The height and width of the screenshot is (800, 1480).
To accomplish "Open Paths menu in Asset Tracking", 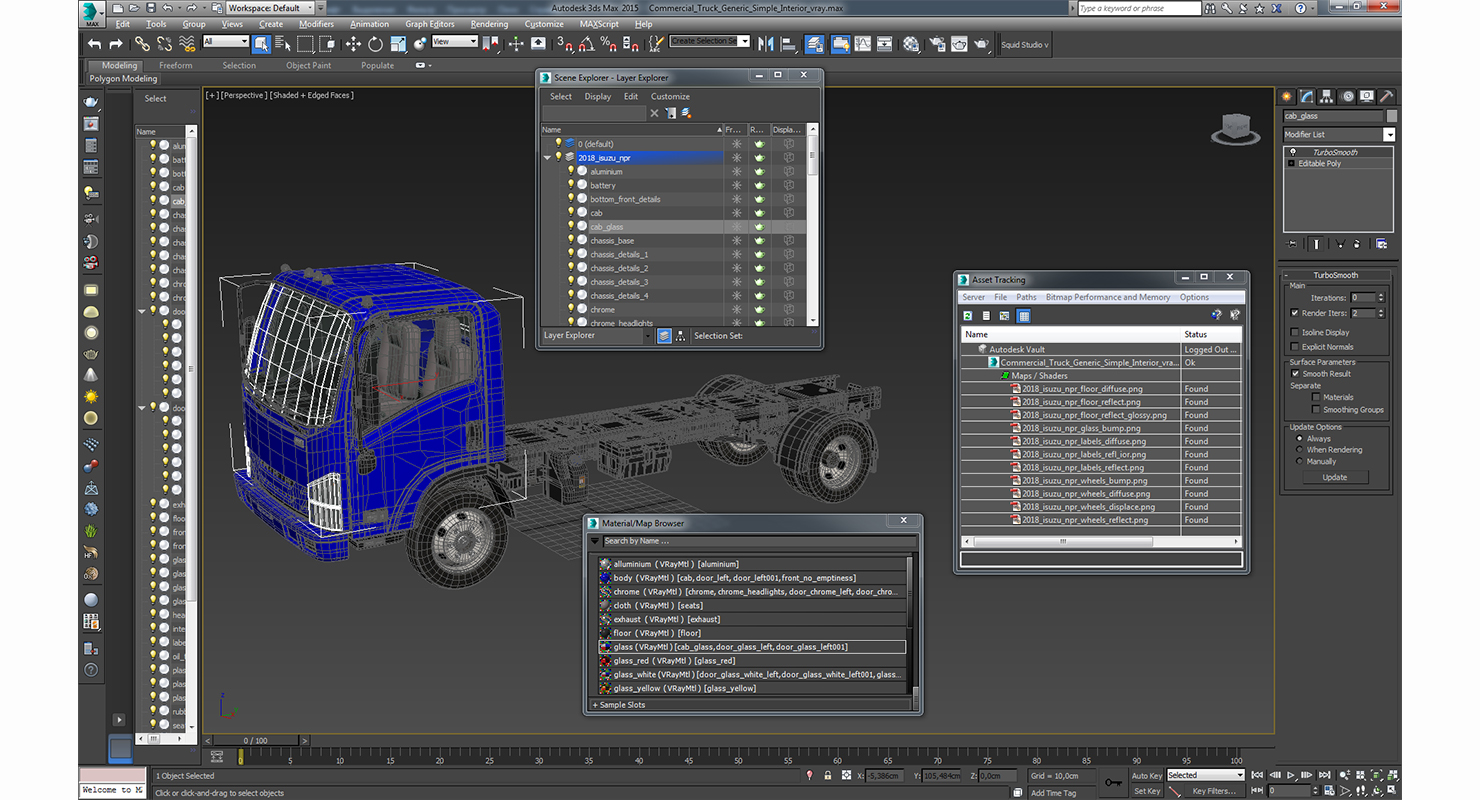I will (1026, 297).
